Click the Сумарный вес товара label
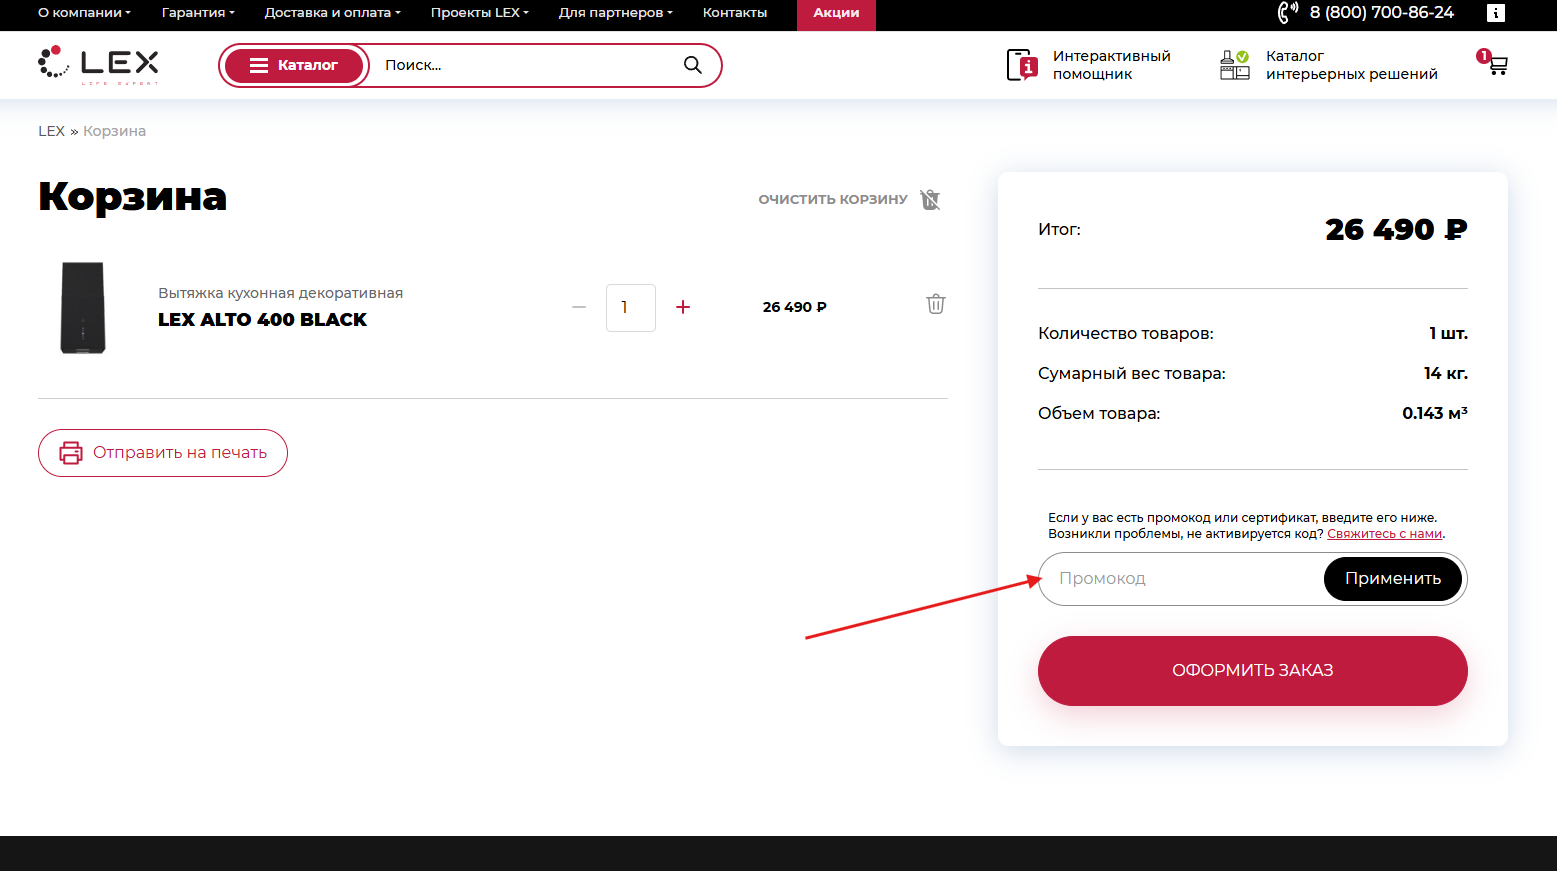This screenshot has width=1557, height=871. tap(1131, 374)
